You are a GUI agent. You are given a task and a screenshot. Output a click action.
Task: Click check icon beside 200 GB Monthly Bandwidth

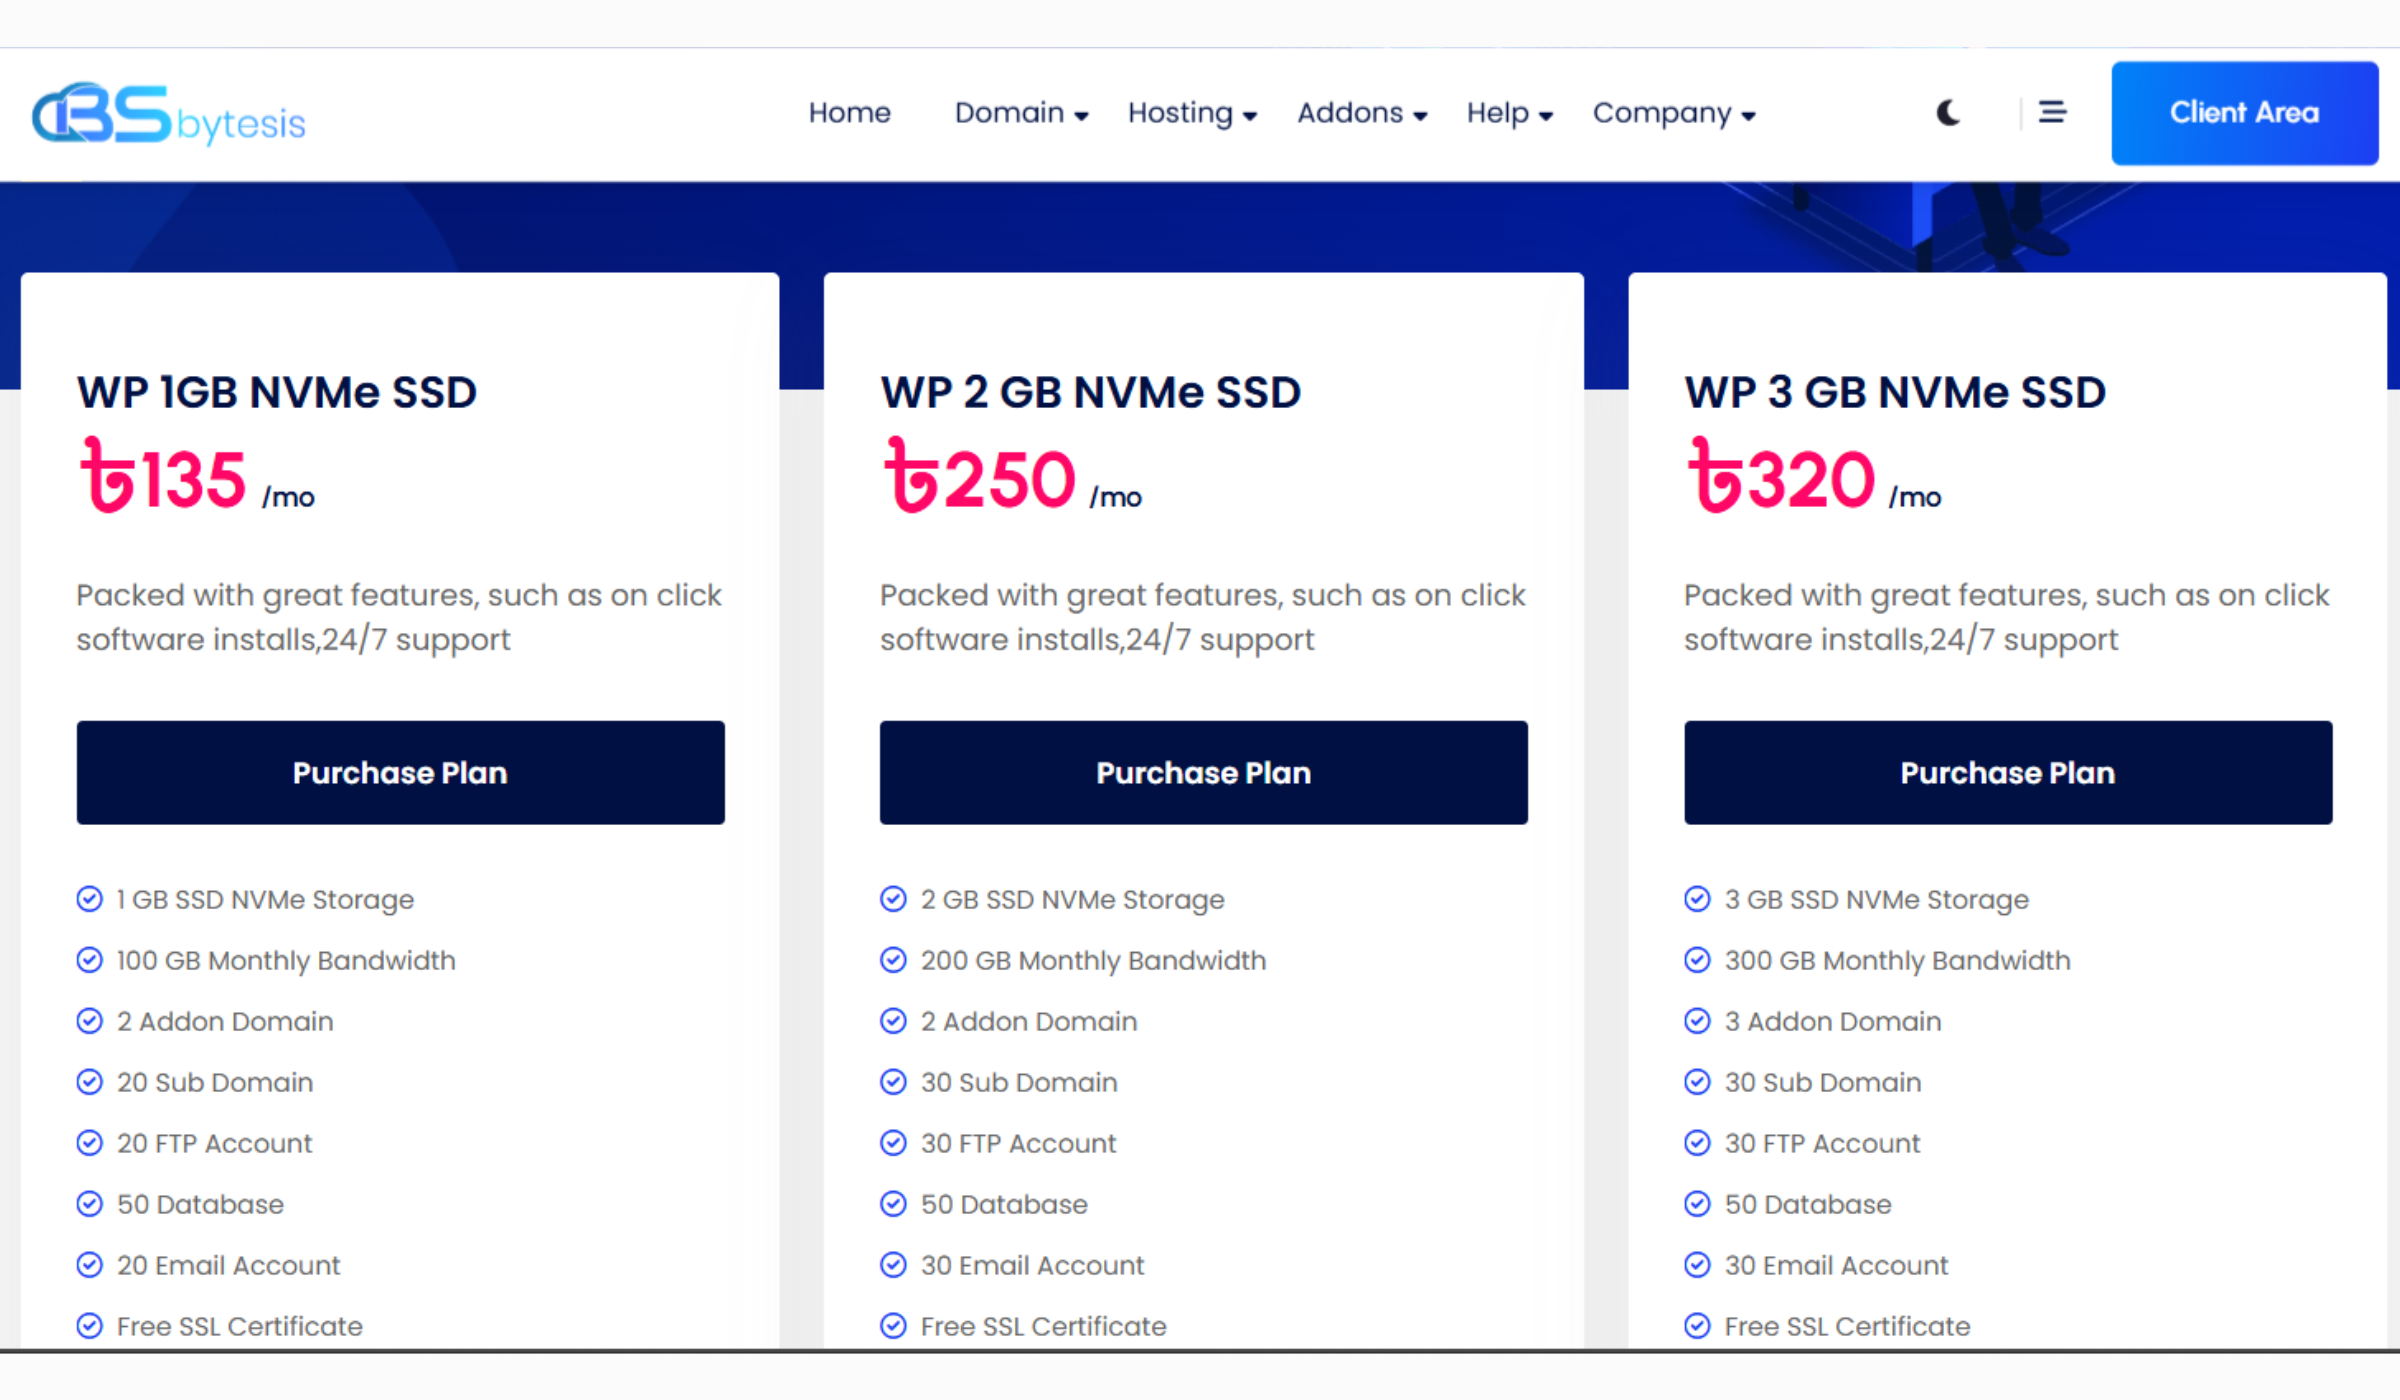[x=893, y=960]
